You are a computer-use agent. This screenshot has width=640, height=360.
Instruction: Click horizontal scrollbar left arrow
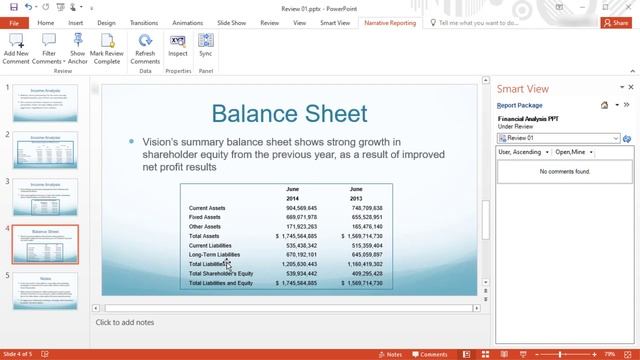96,308
